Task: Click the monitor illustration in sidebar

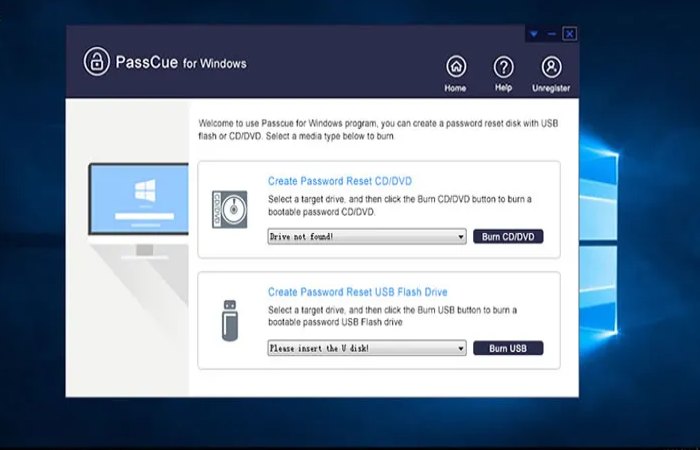Action: click(138, 211)
